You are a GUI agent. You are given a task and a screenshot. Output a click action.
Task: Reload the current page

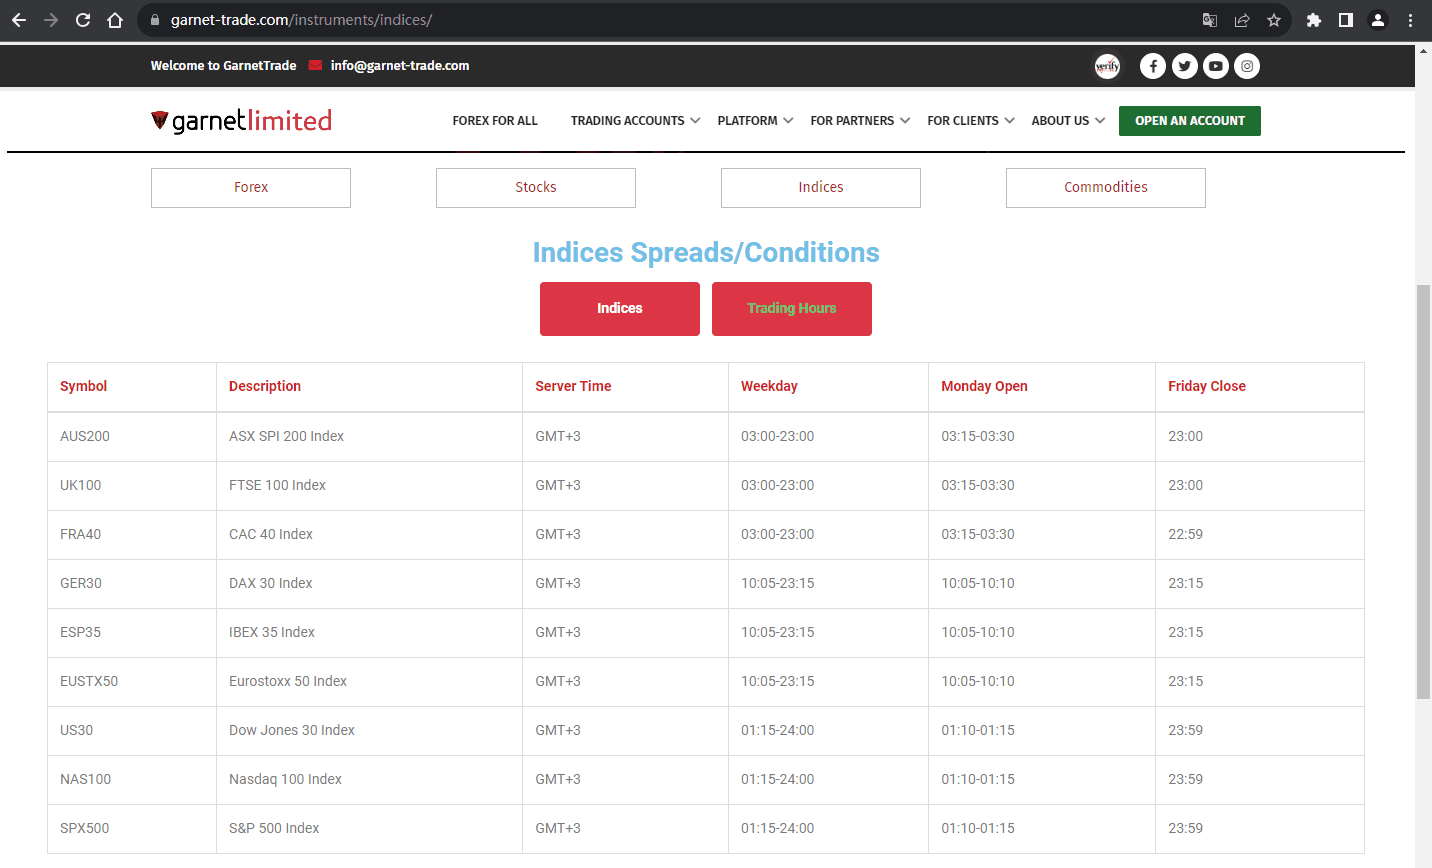pos(83,20)
